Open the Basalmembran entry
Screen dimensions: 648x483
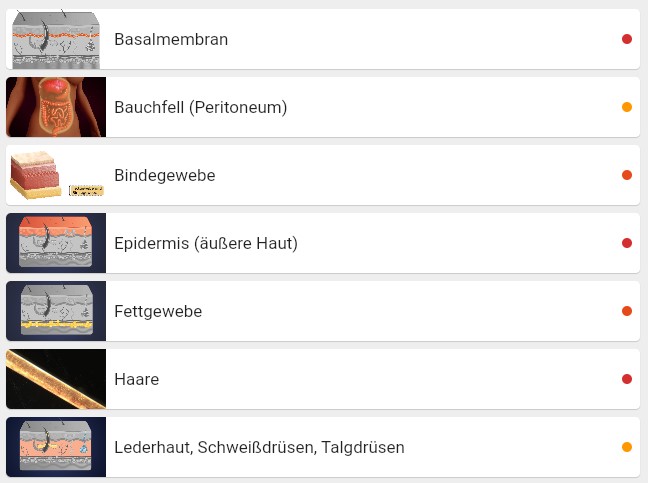tap(323, 39)
